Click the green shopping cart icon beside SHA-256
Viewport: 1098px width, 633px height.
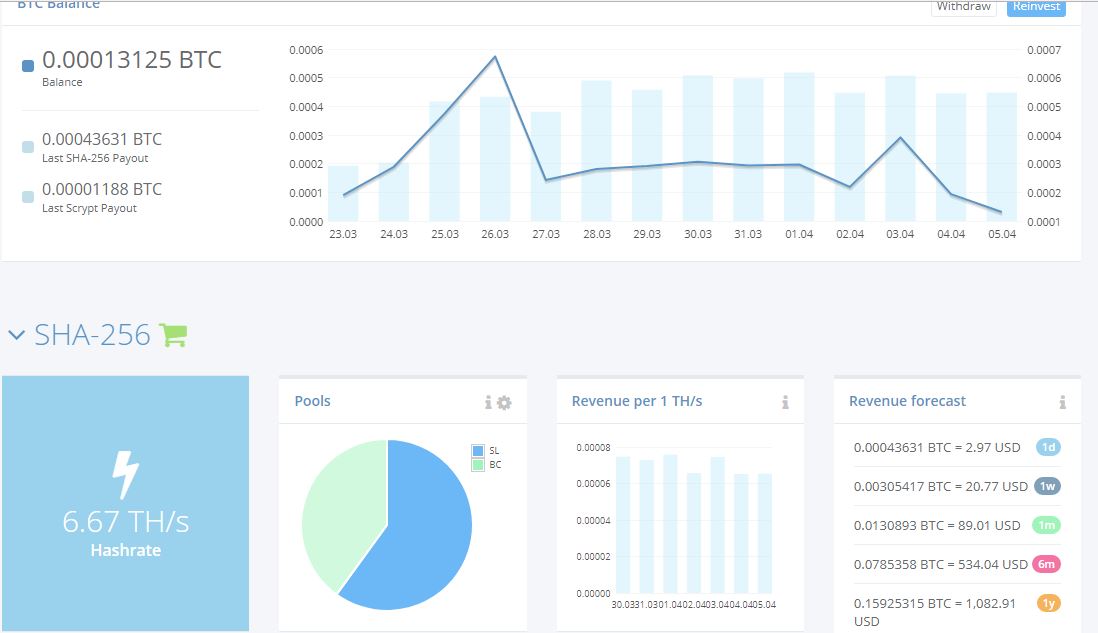(173, 335)
